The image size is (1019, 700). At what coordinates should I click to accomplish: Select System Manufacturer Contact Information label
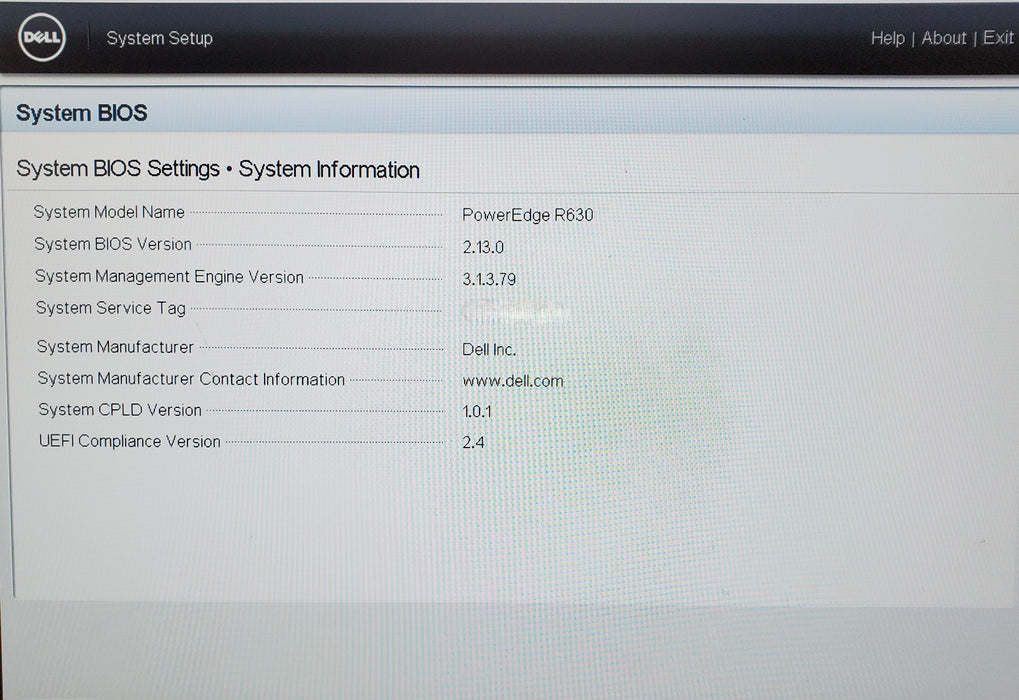191,379
